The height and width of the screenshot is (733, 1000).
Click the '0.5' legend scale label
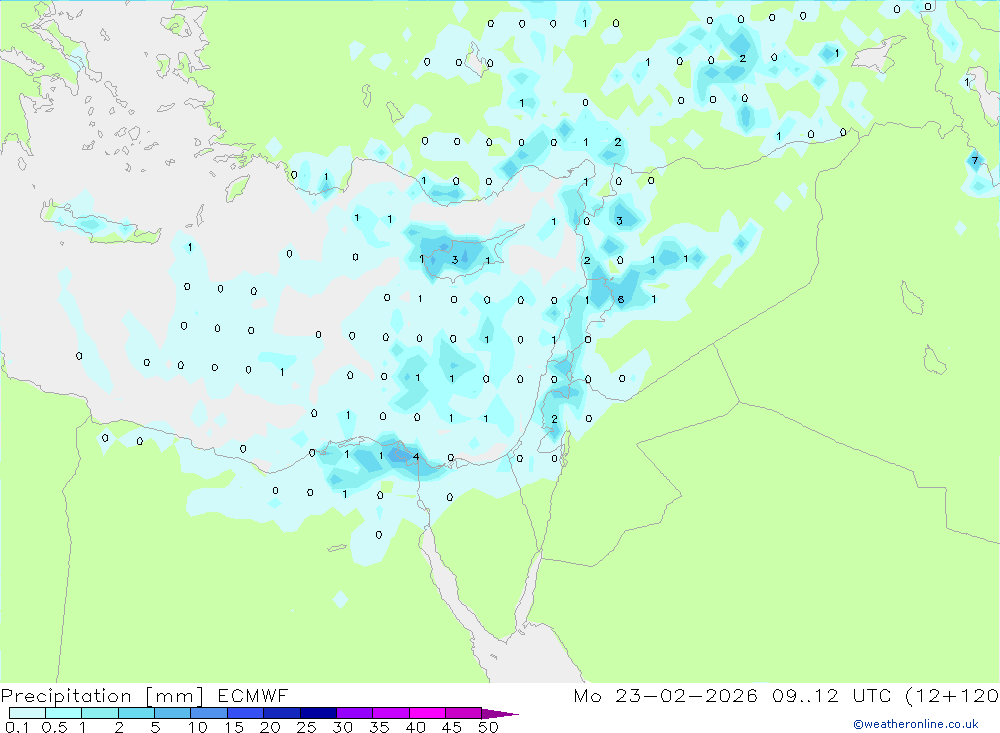(54, 727)
